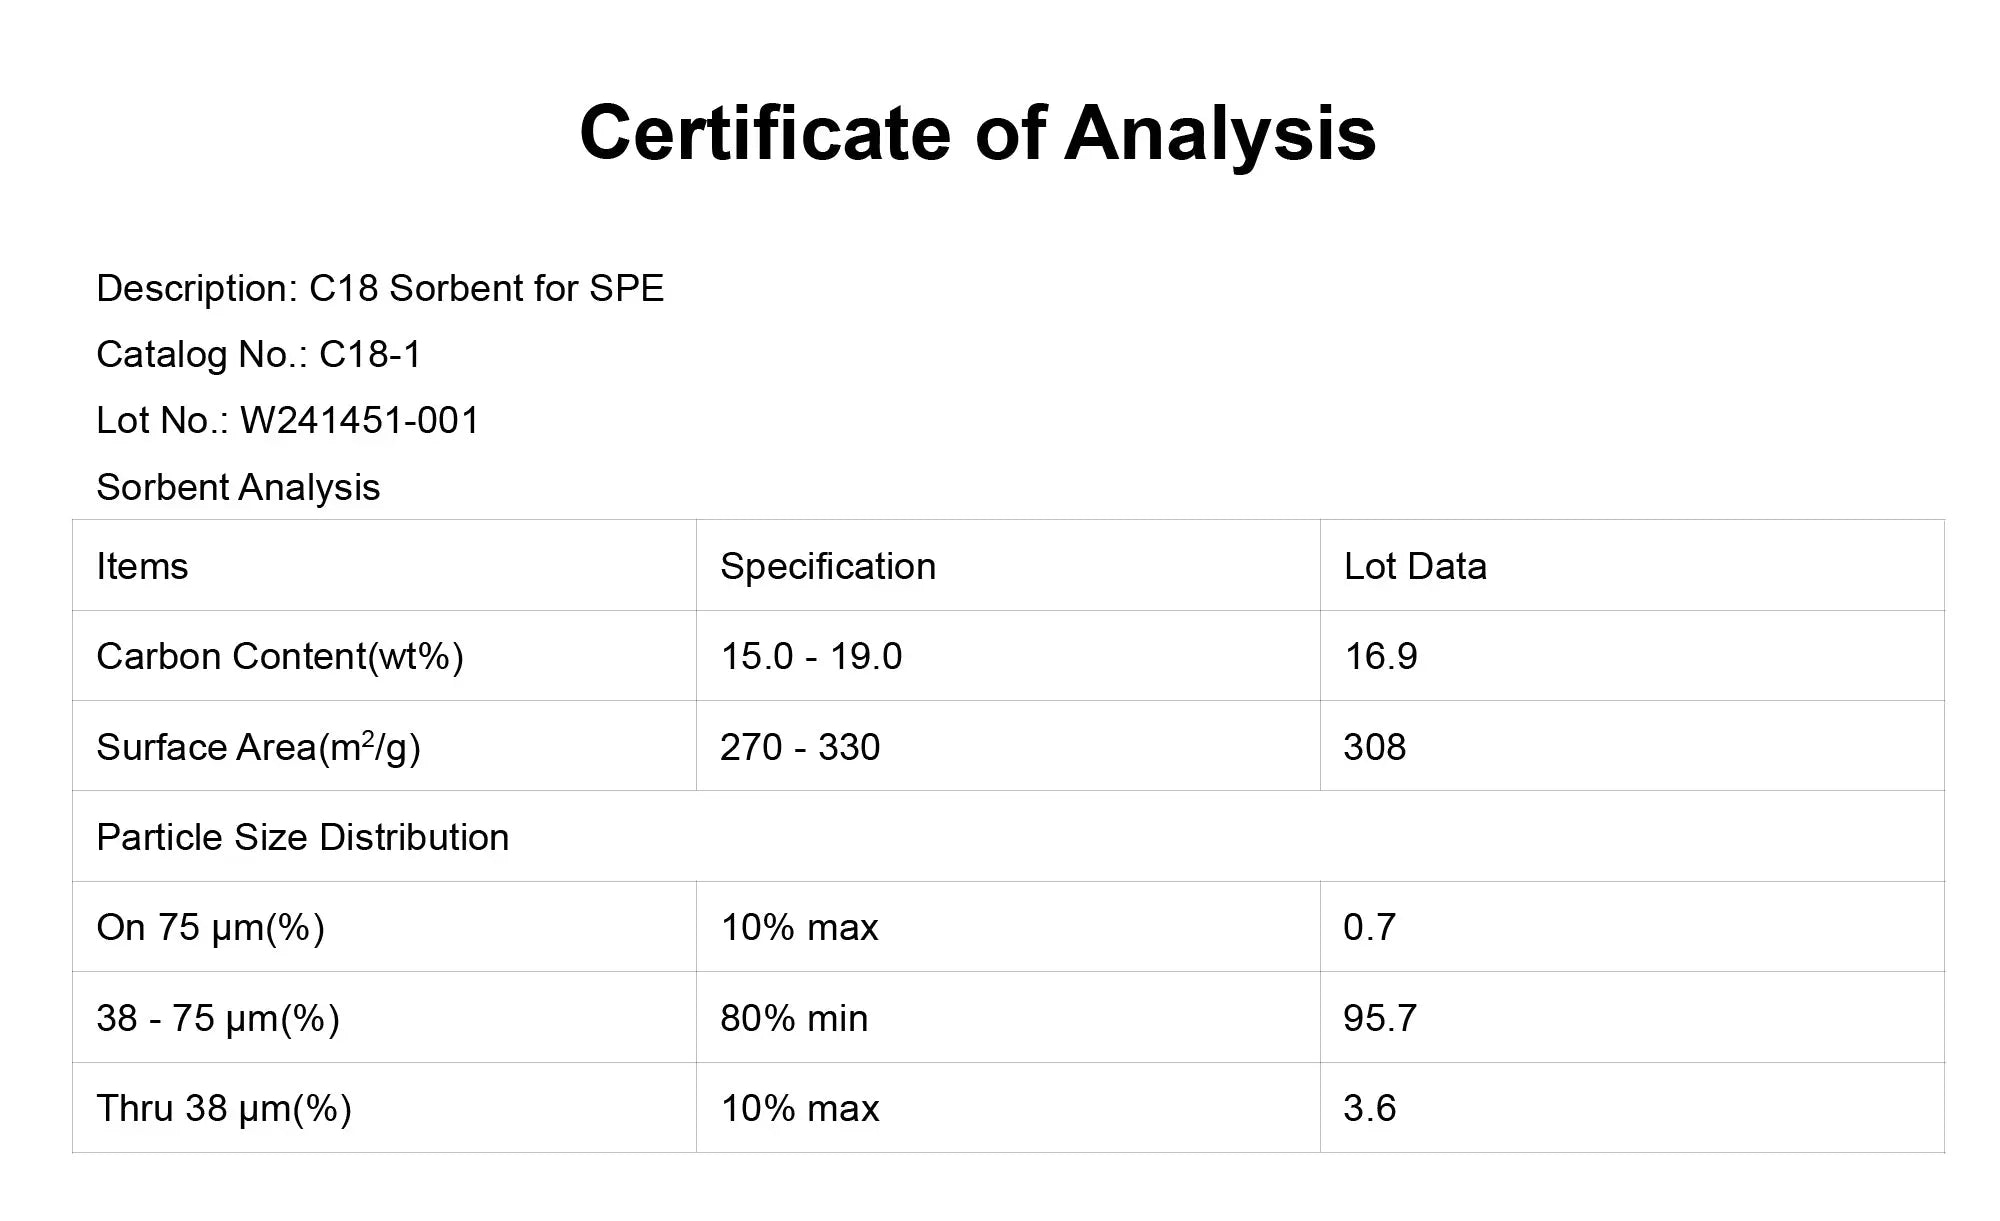Select the Description C18 Sorbent line
Viewport: 2000px width, 1221px height.
(380, 288)
